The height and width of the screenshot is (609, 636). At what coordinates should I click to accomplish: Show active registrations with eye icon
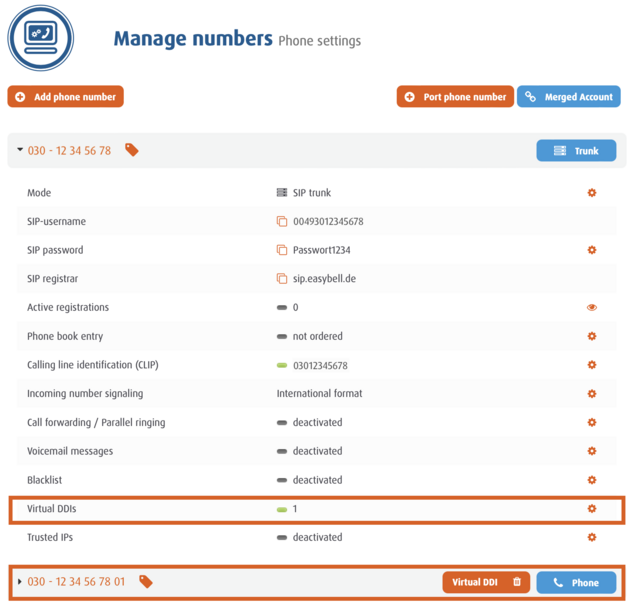tap(591, 308)
